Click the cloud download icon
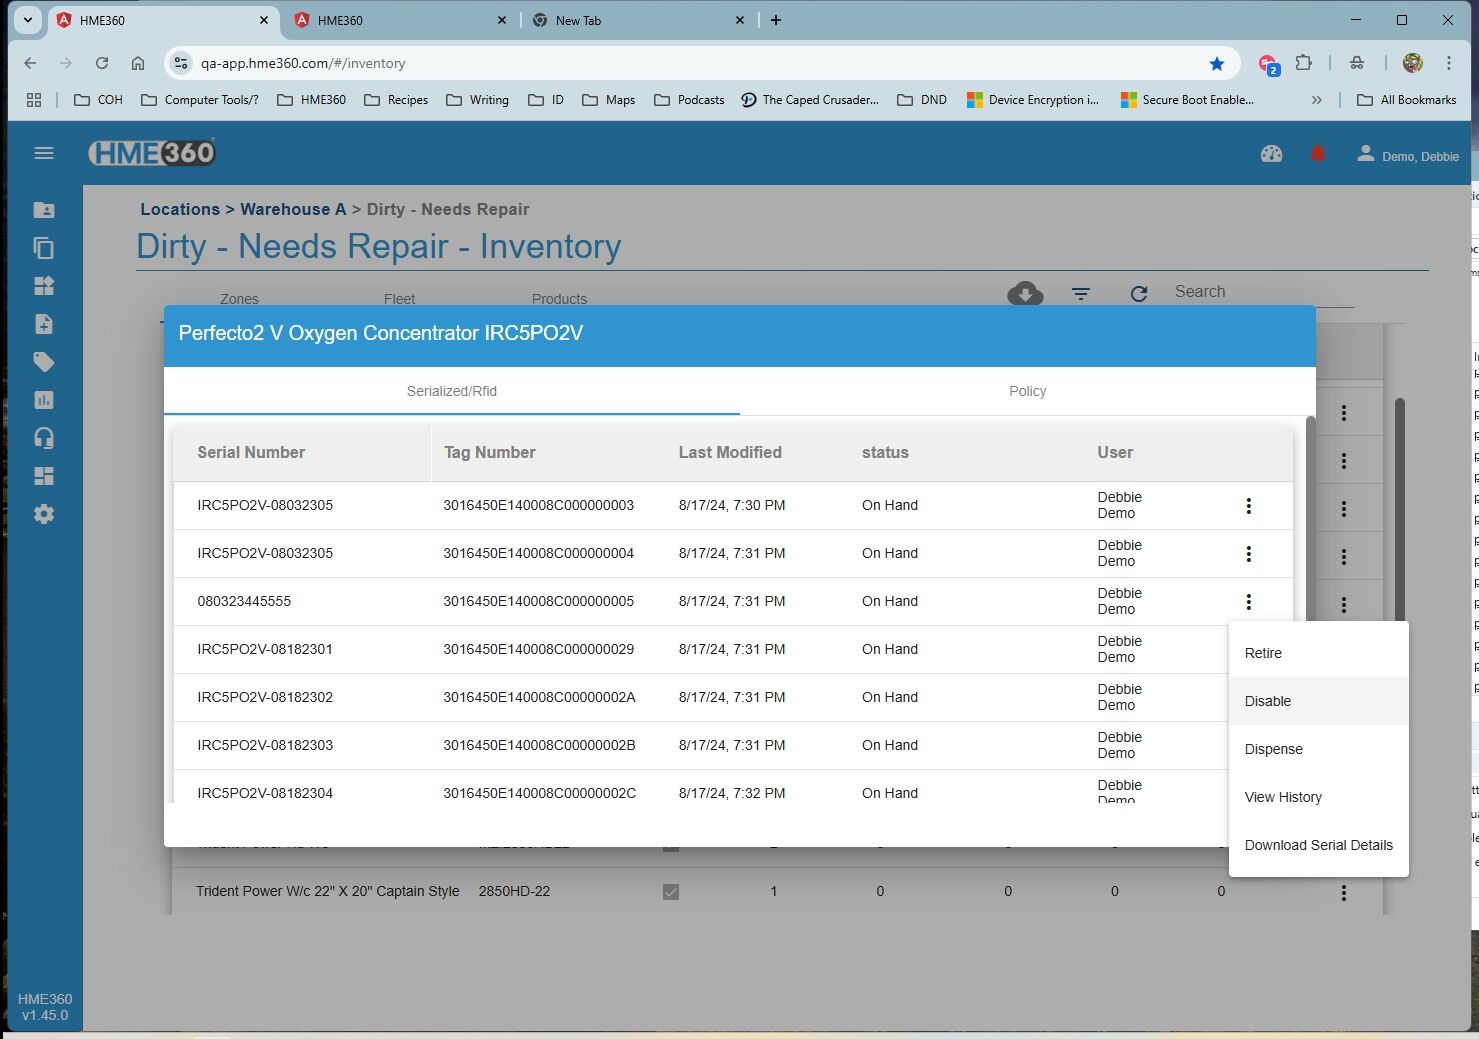The image size is (1479, 1039). [x=1025, y=293]
